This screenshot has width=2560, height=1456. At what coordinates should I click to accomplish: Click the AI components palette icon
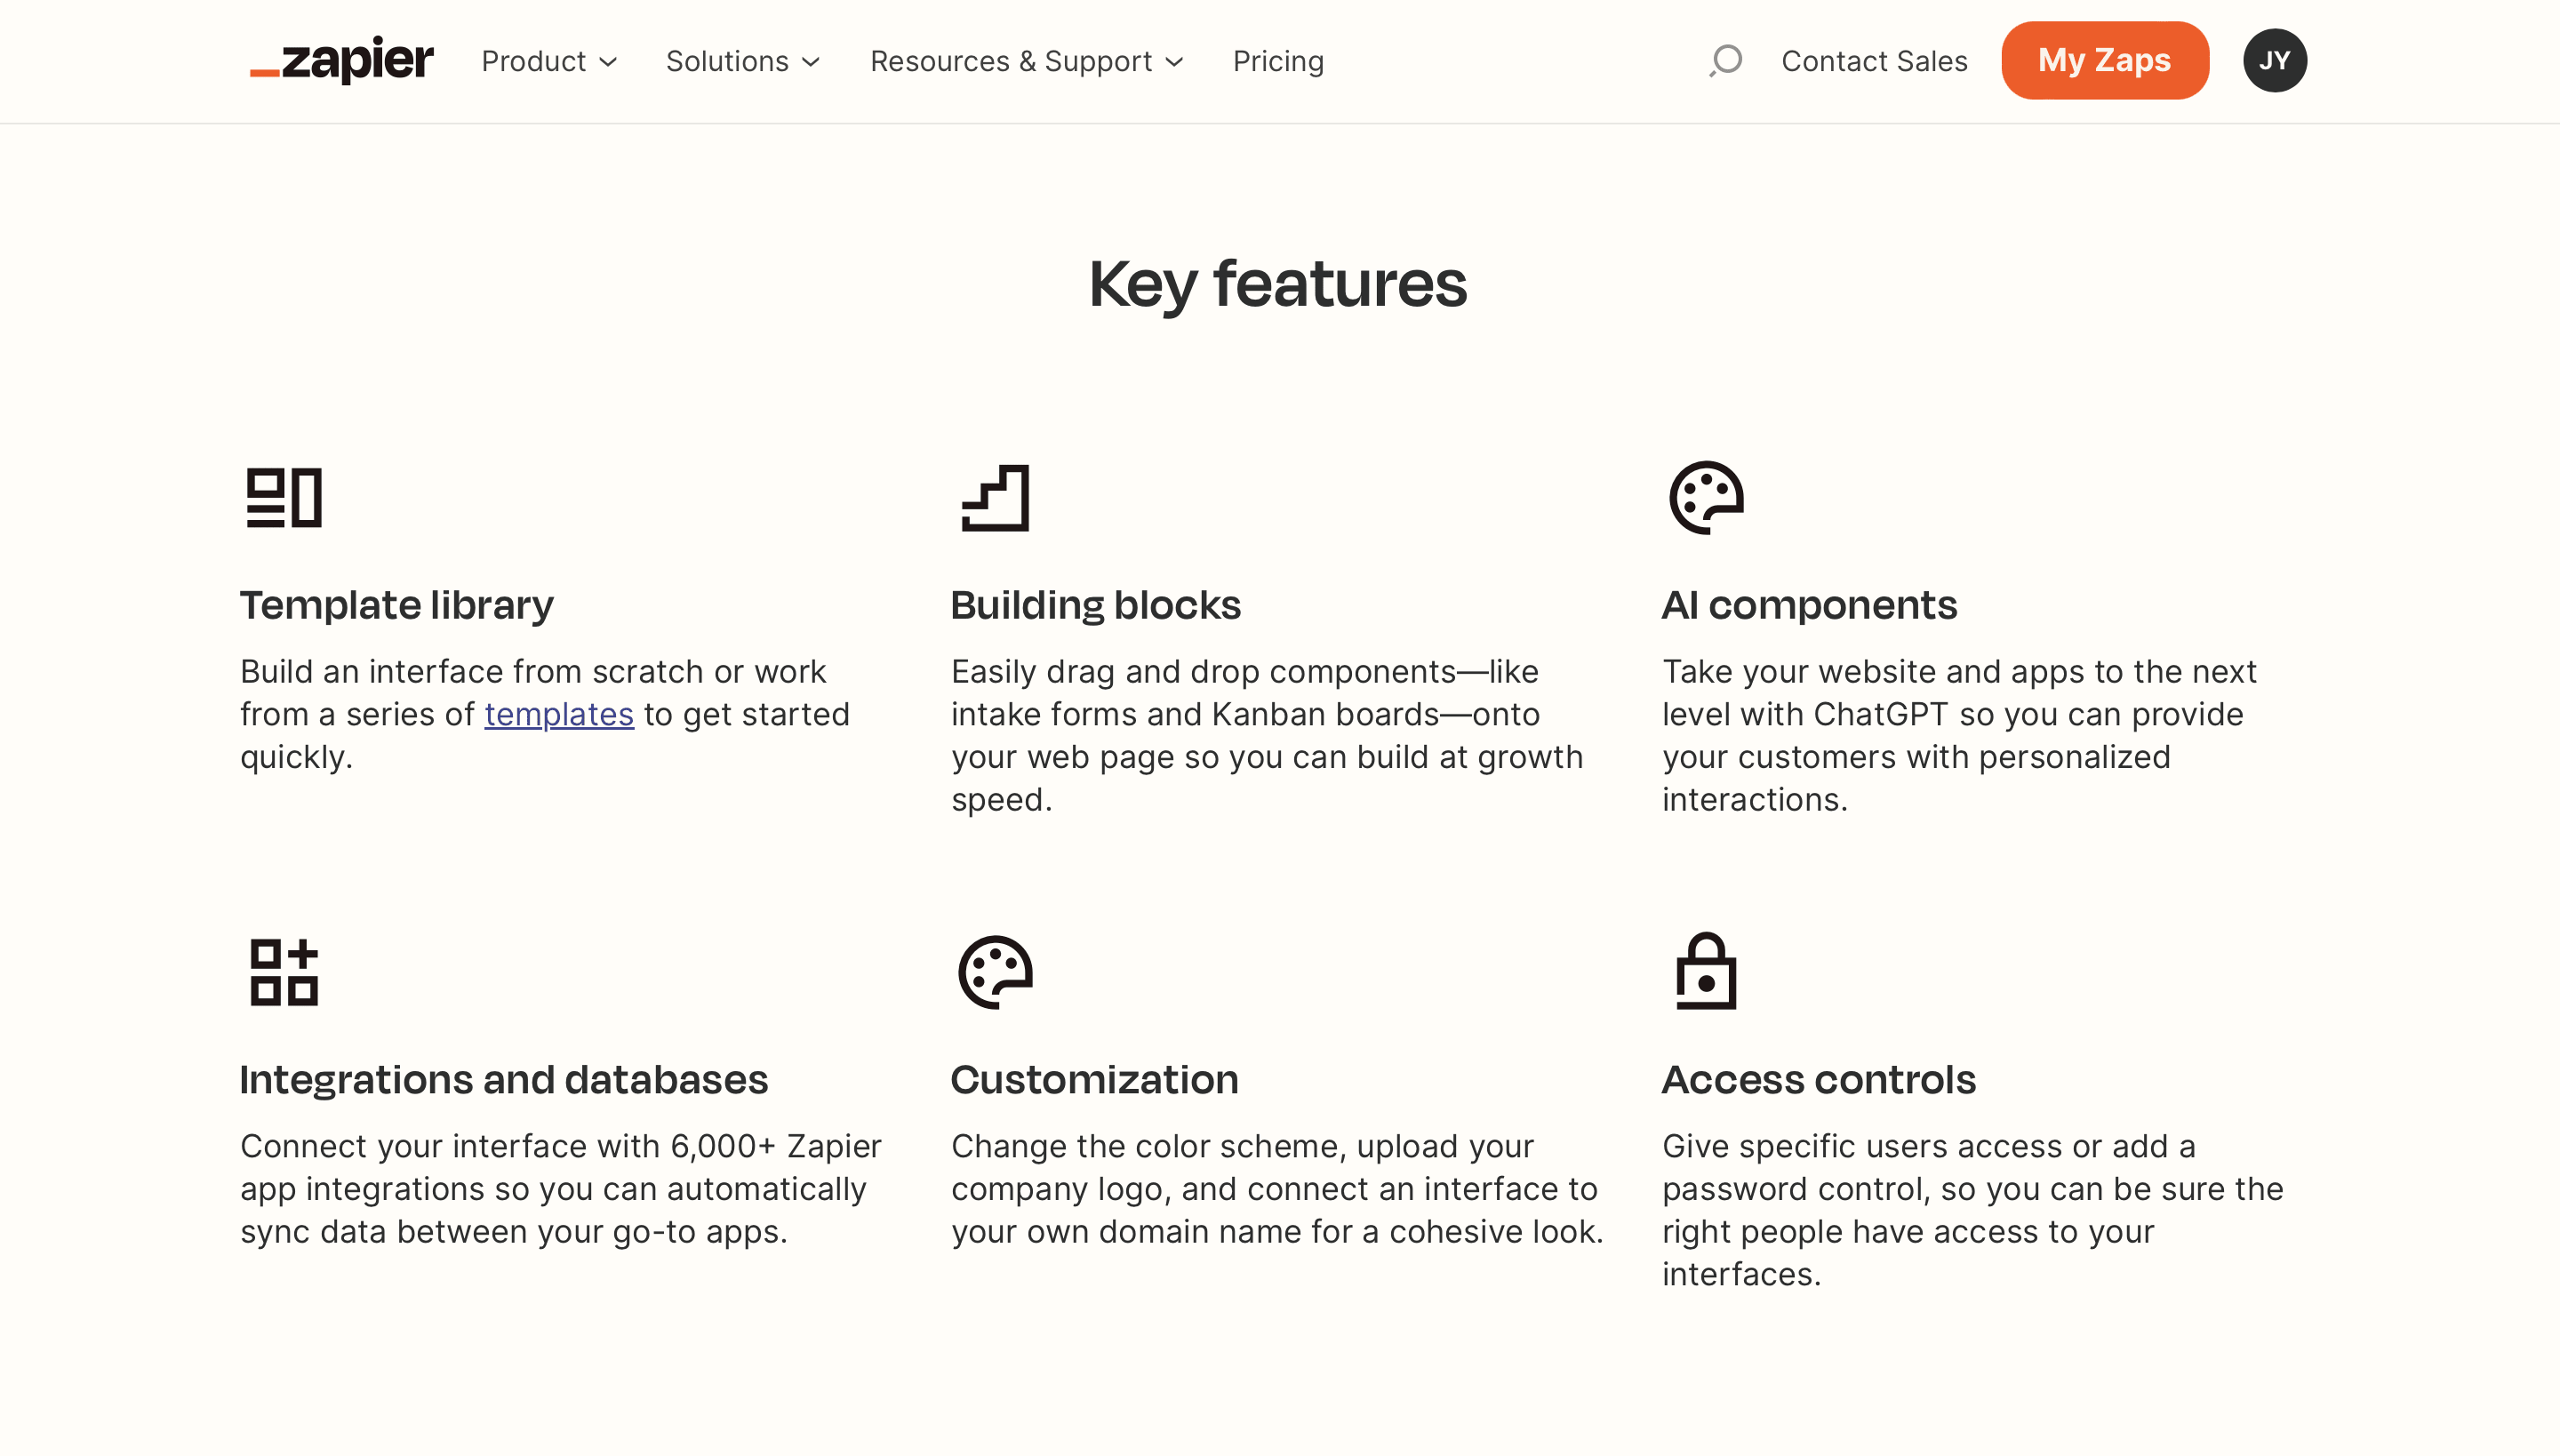1704,498
